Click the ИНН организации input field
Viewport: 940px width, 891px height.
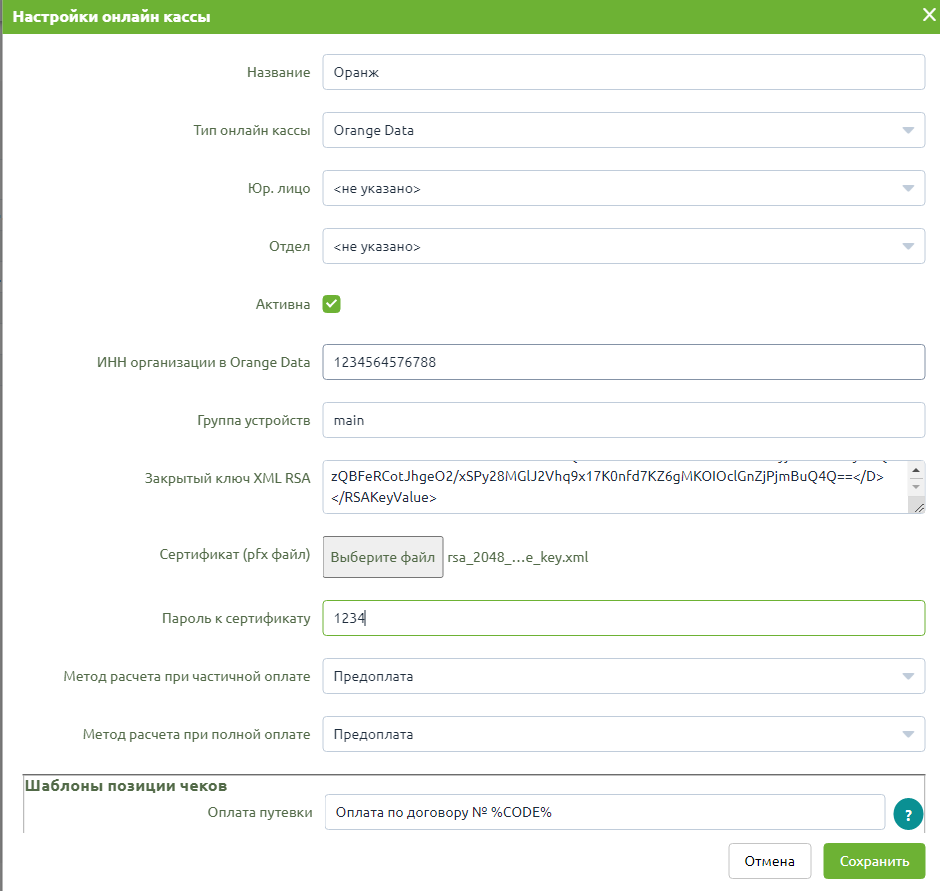coord(623,362)
